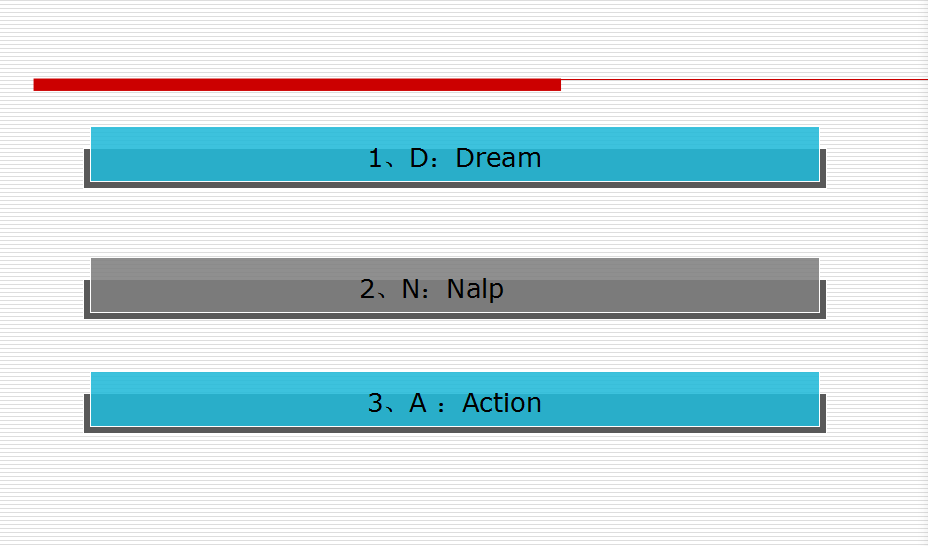Click the number "3" in the Action bar
The image size is (928, 546).
376,403
